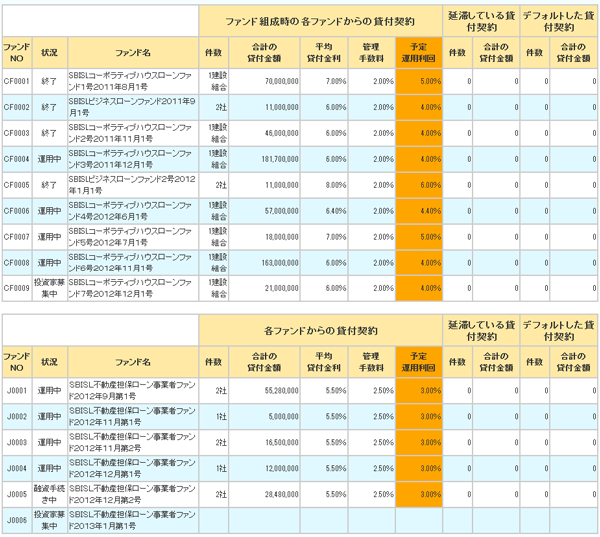Viewport: 600px width, 537px height.
Task: Select fund name ending 2013年1月第1号
Action: coord(132,520)
